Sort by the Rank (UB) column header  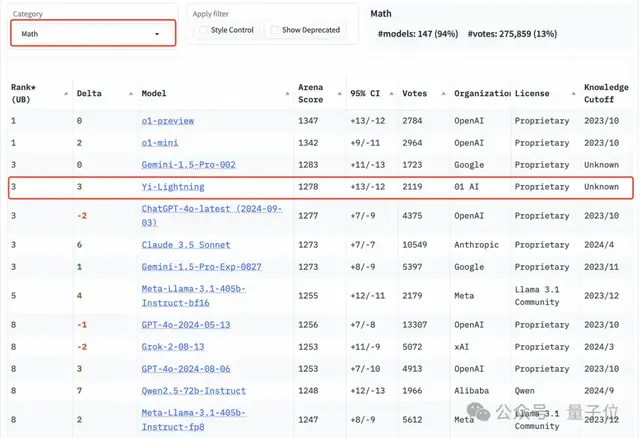[x=24, y=93]
